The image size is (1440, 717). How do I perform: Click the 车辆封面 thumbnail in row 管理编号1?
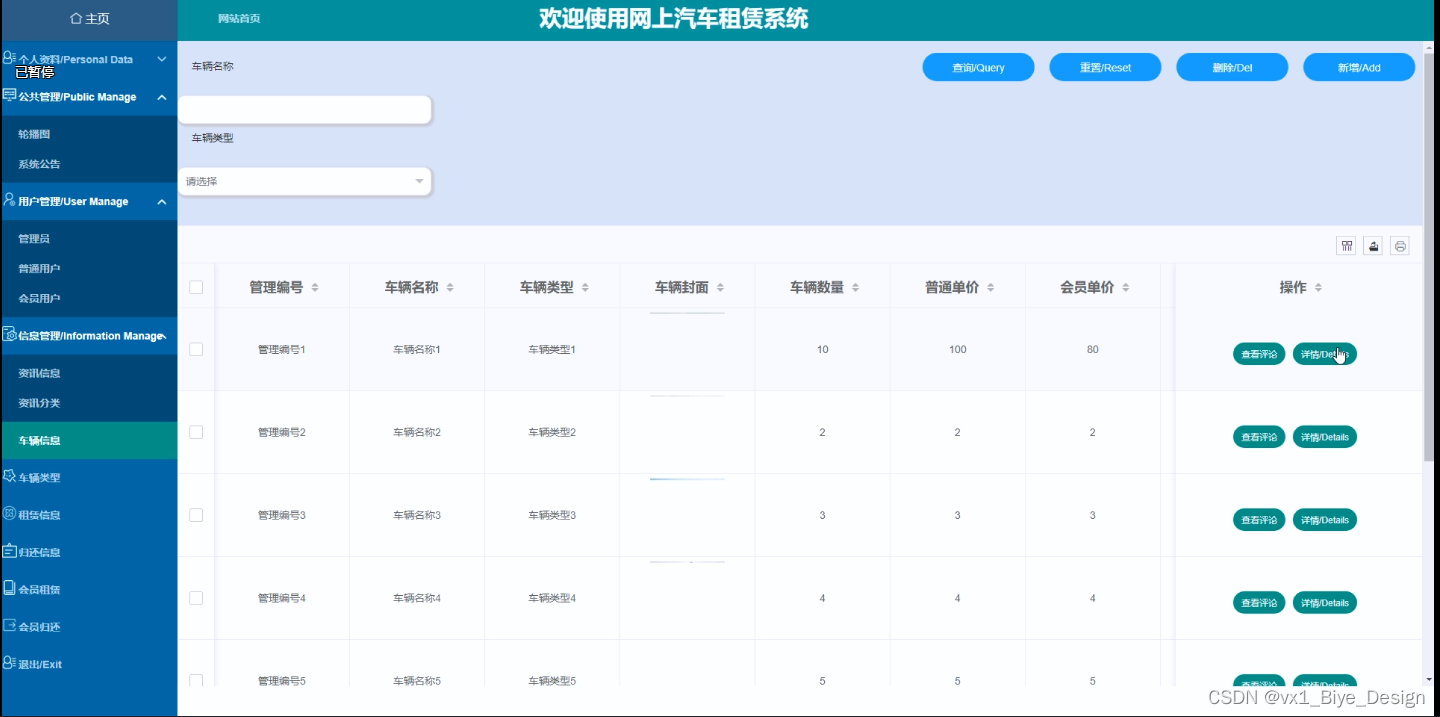687,314
